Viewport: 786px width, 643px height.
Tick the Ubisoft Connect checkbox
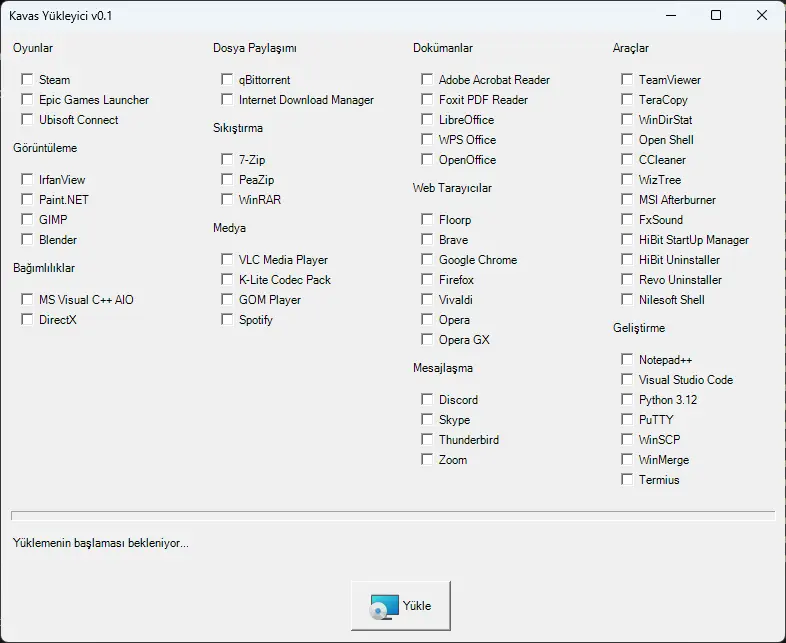click(27, 119)
